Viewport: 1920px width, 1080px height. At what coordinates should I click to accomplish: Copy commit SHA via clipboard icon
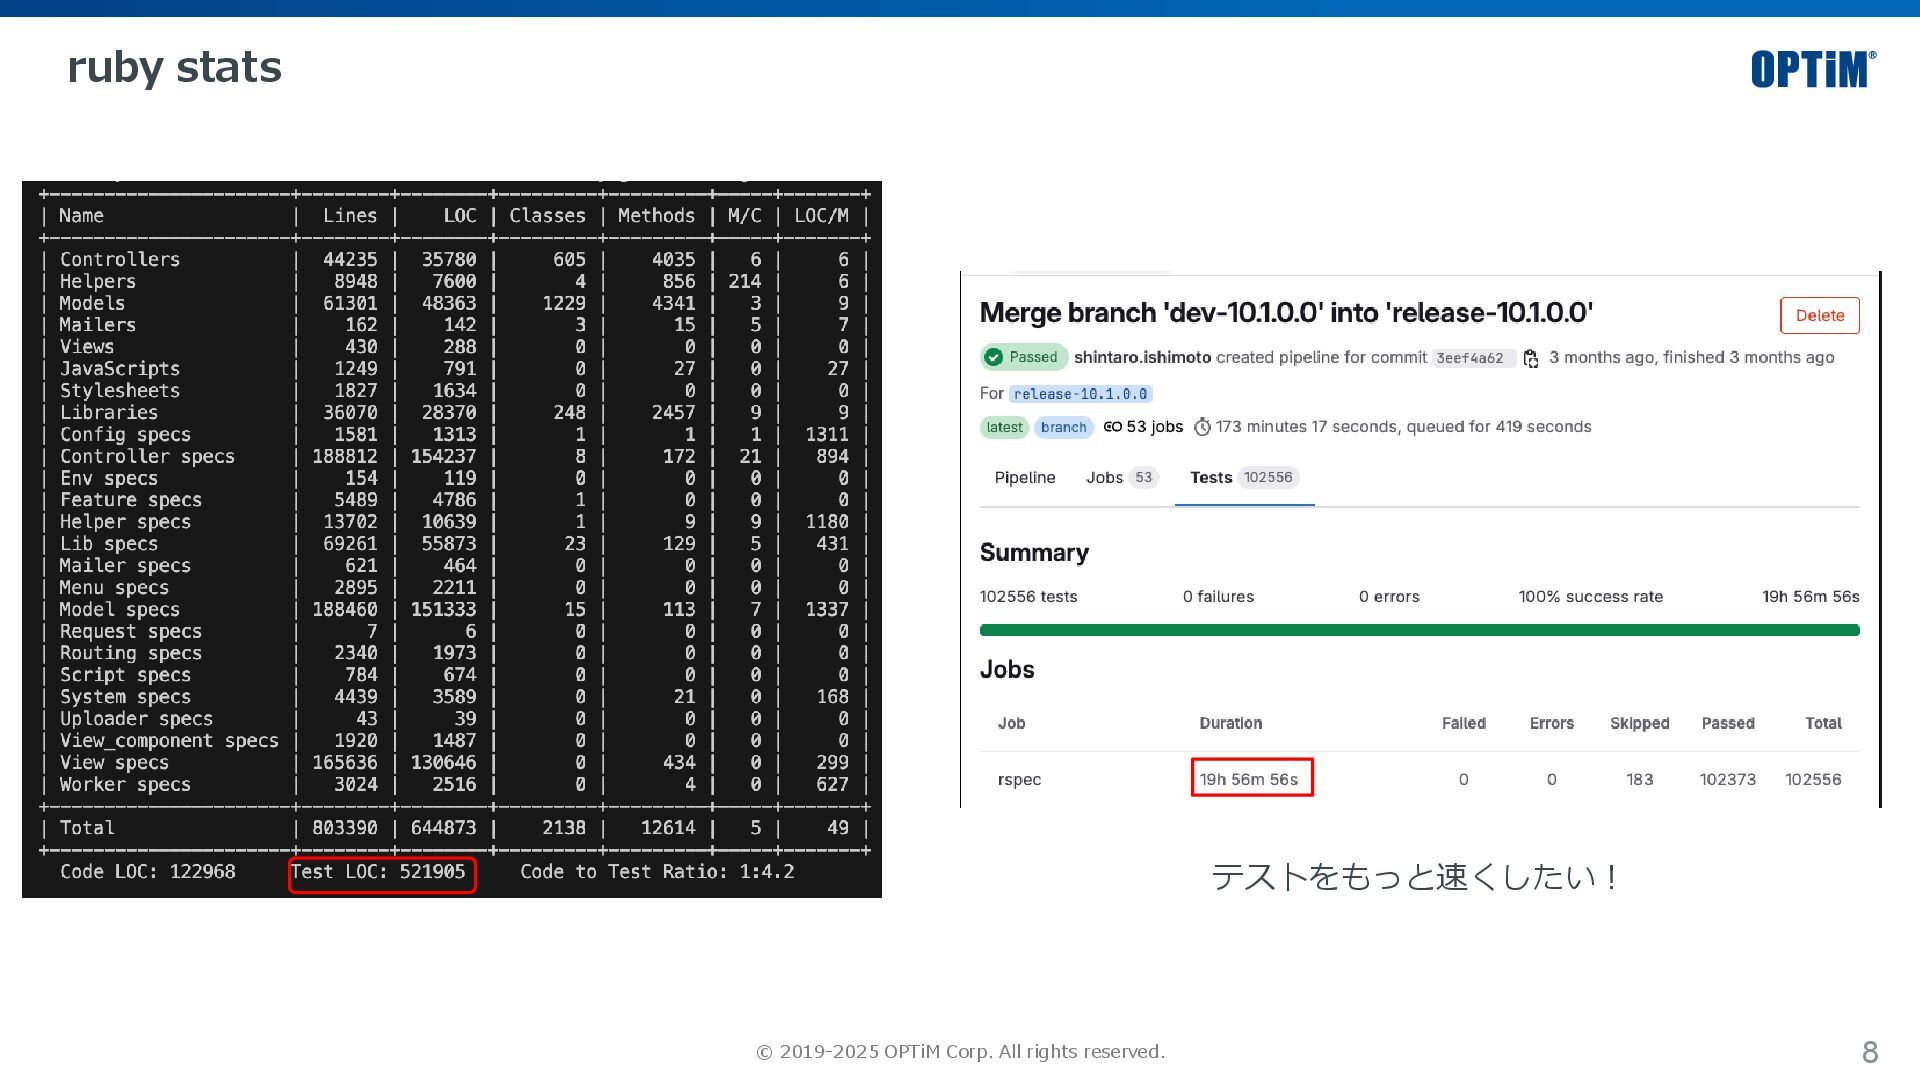pyautogui.click(x=1531, y=359)
